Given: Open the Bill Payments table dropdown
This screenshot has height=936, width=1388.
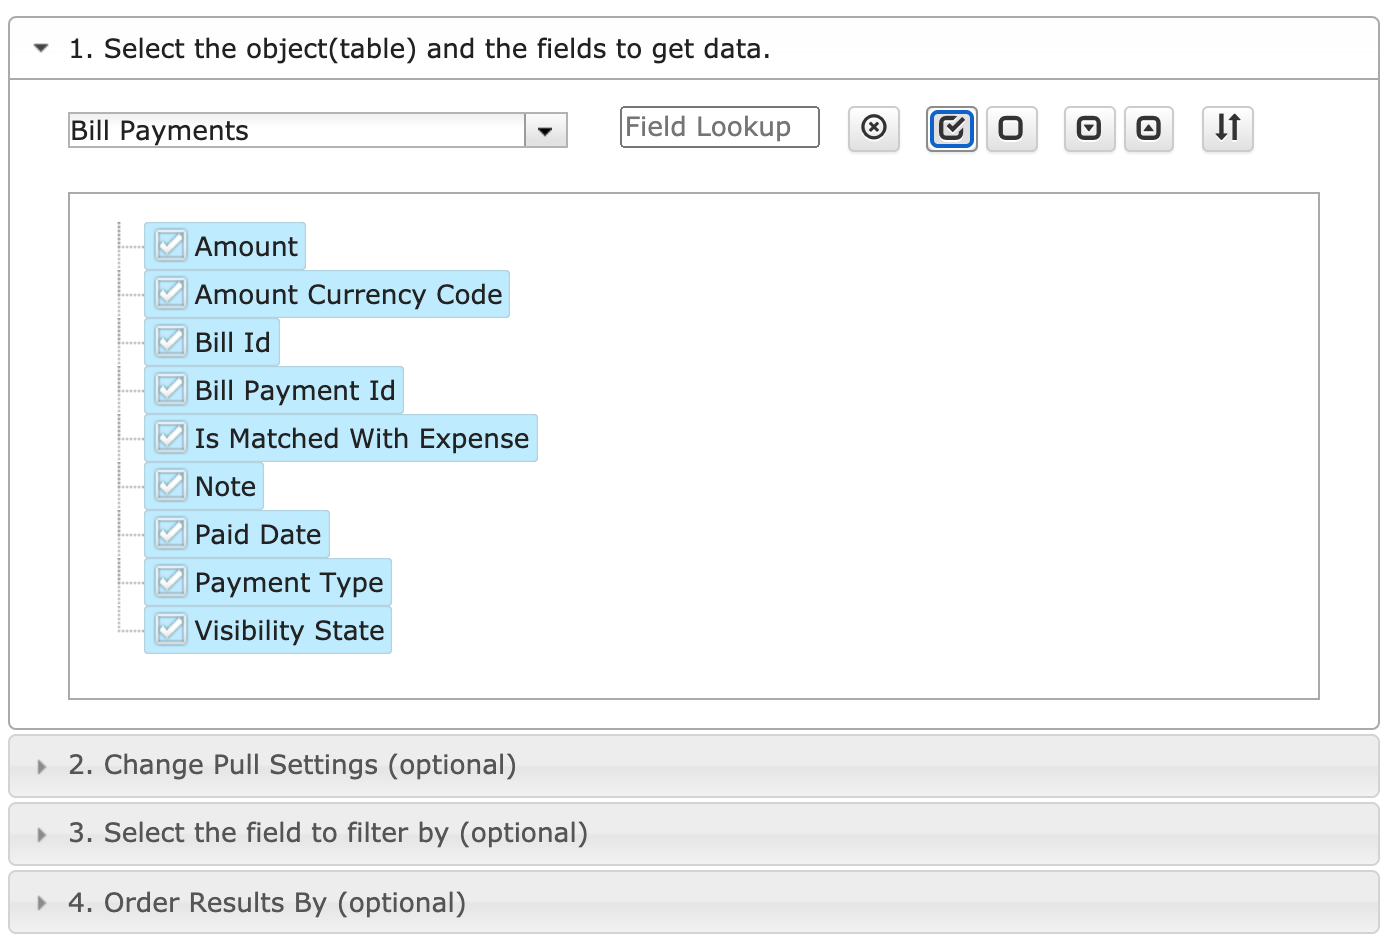Looking at the screenshot, I should (545, 131).
